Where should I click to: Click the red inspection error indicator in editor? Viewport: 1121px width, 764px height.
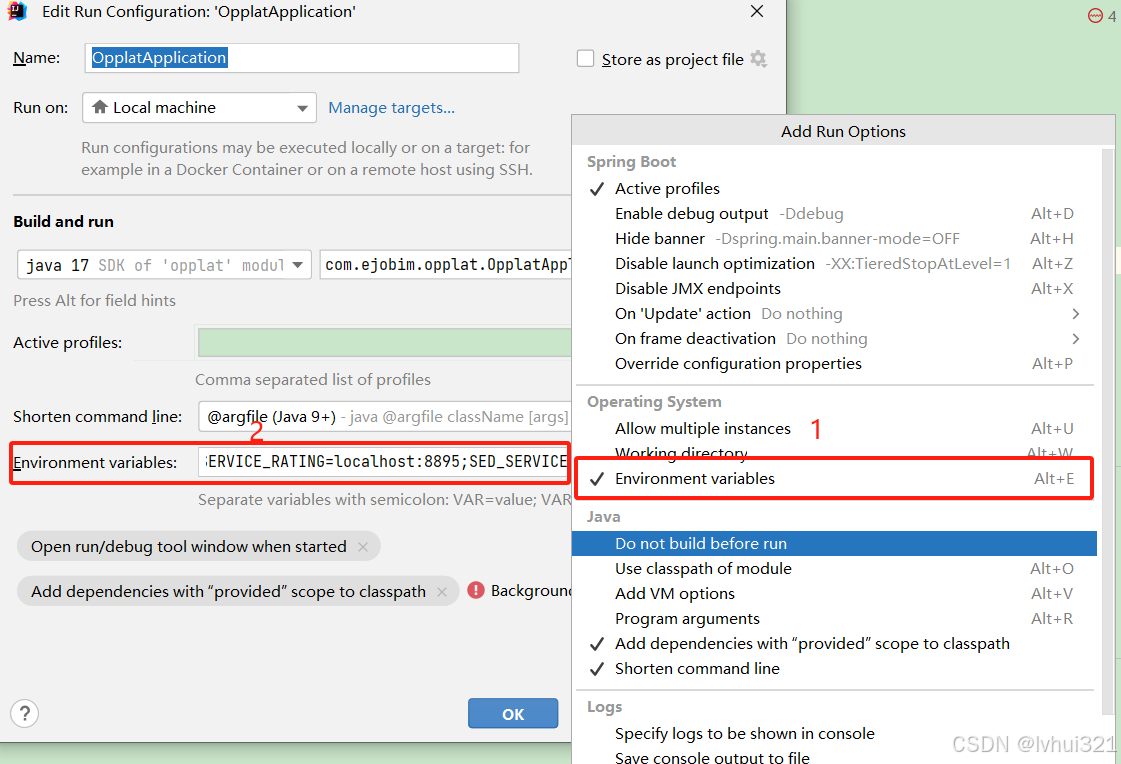1095,15
